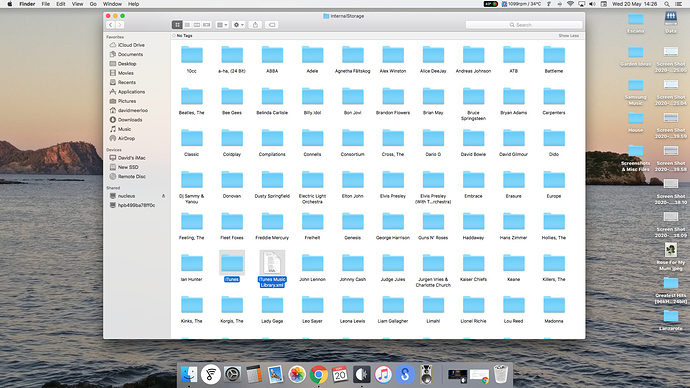Open the Edit menu
Image resolution: width=690 pixels, height=388 pixels.
pyautogui.click(x=61, y=4)
